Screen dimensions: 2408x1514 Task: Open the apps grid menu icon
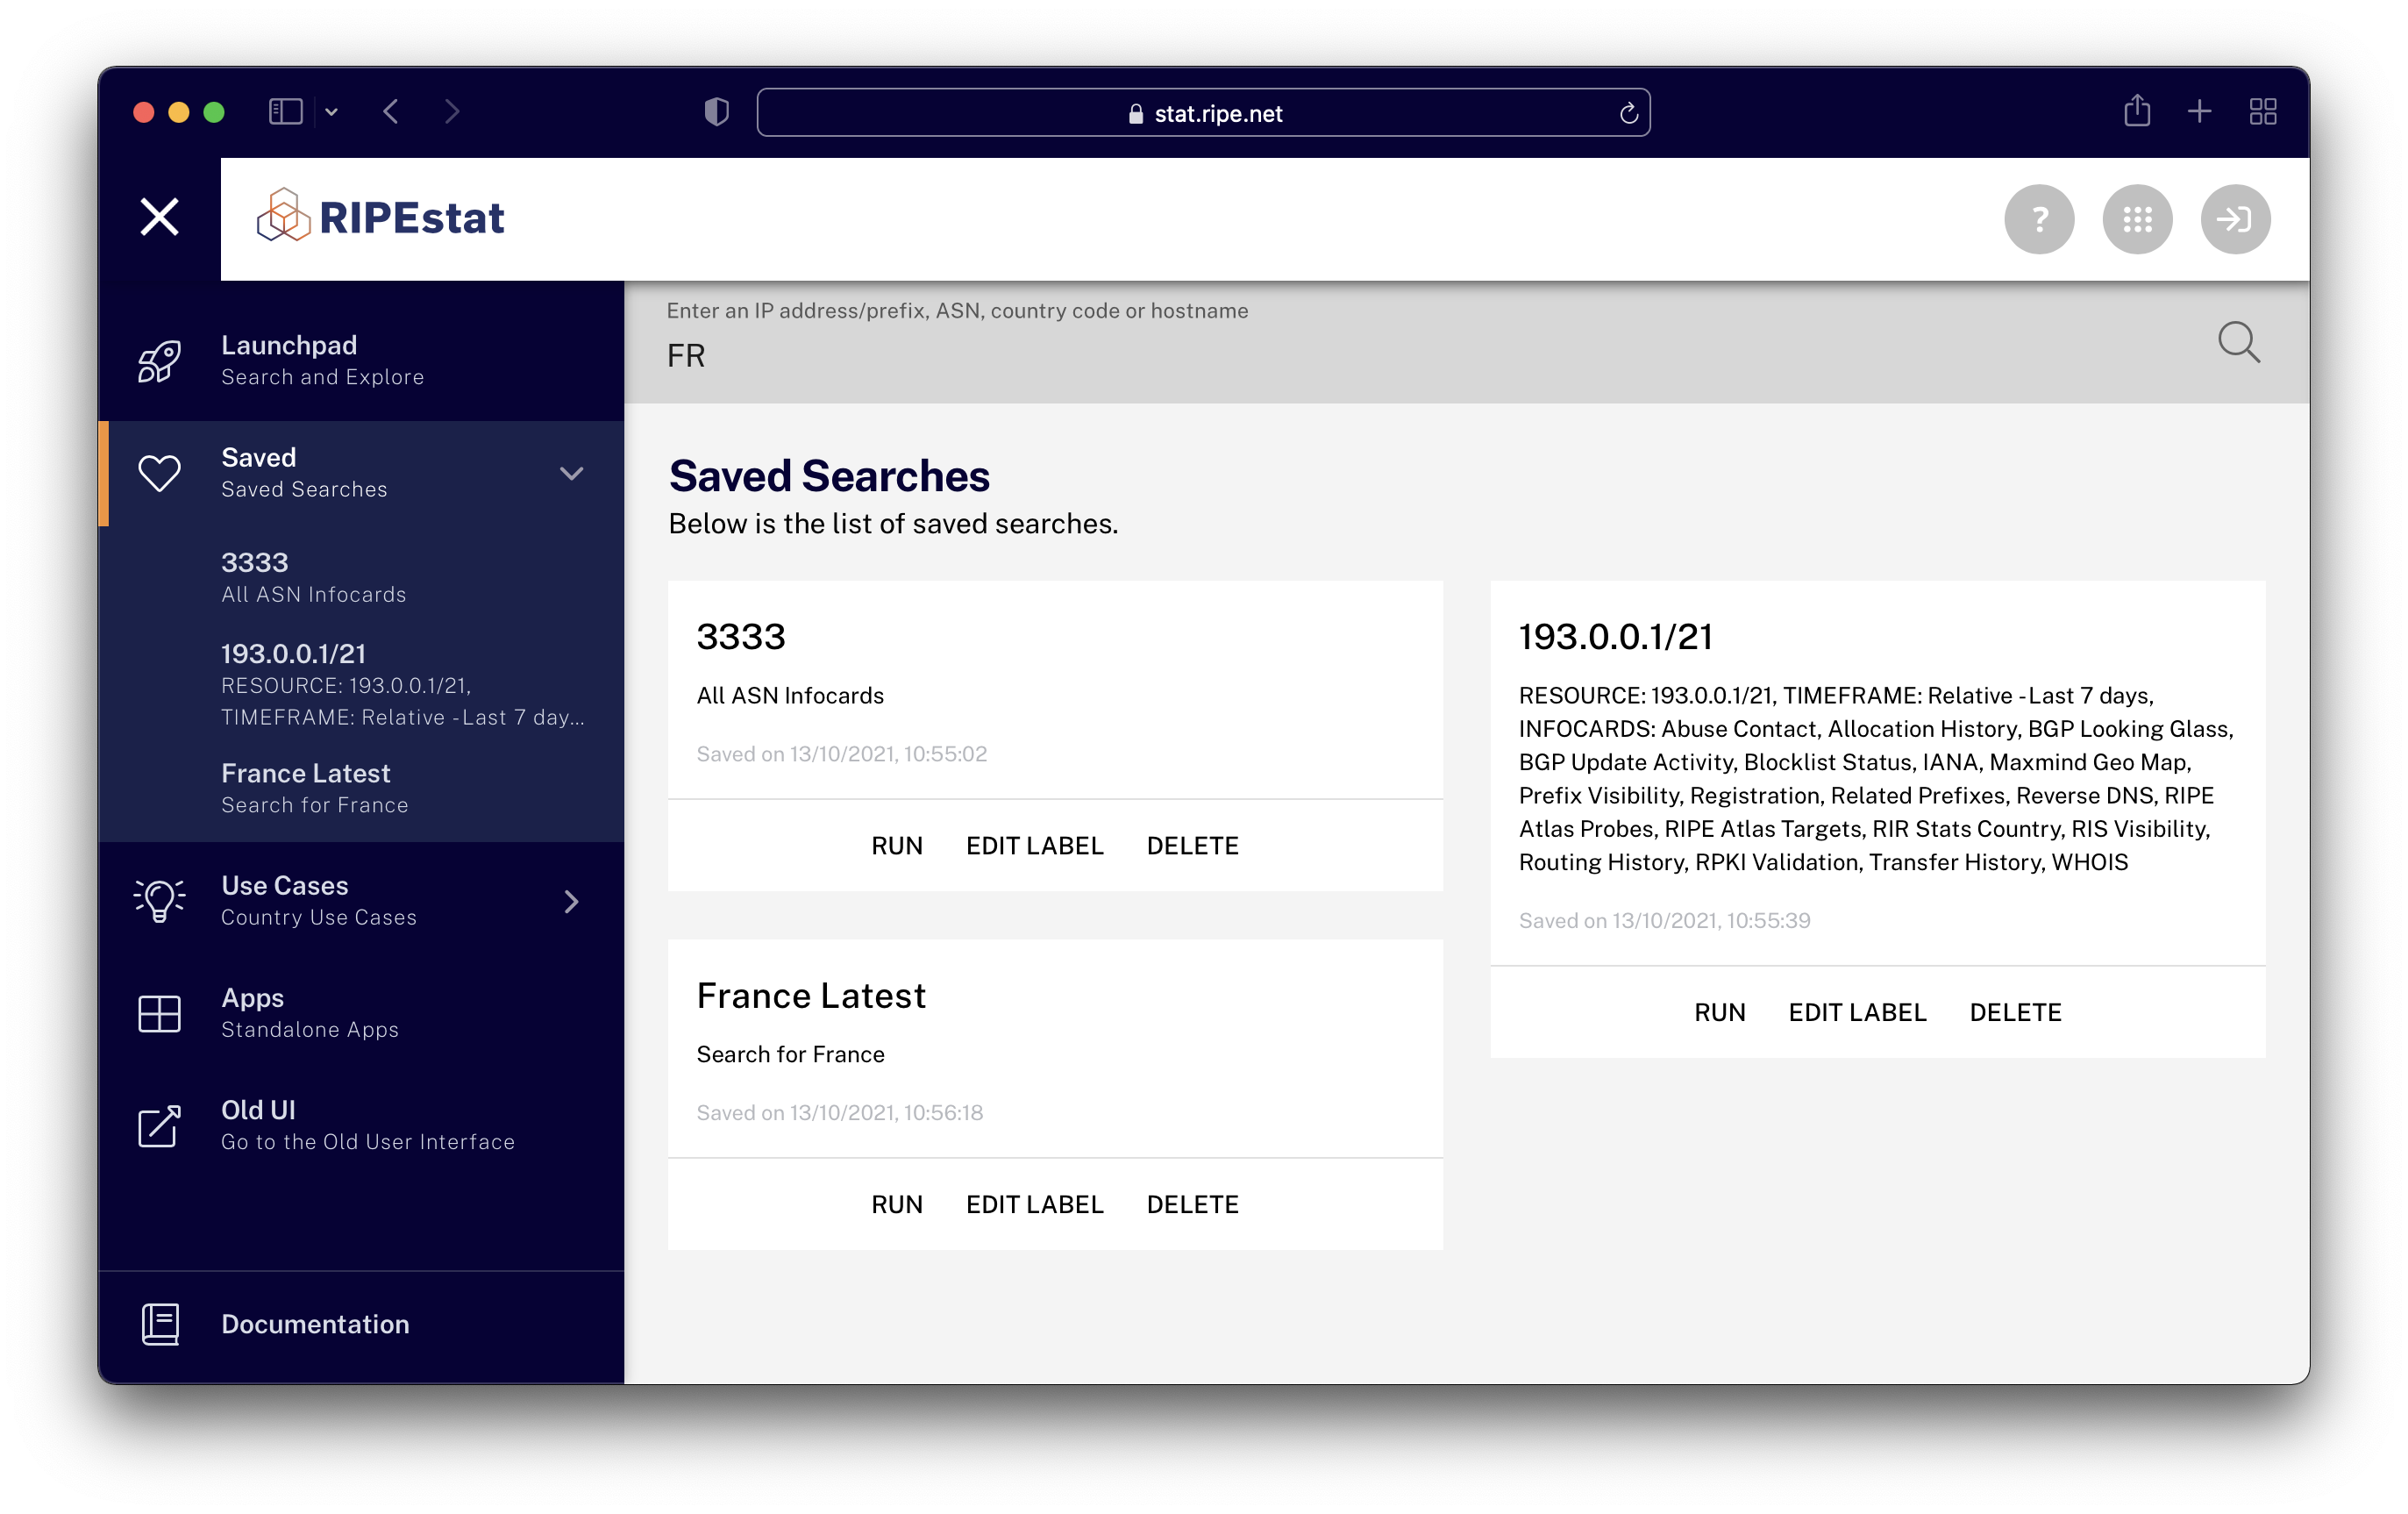(2136, 219)
